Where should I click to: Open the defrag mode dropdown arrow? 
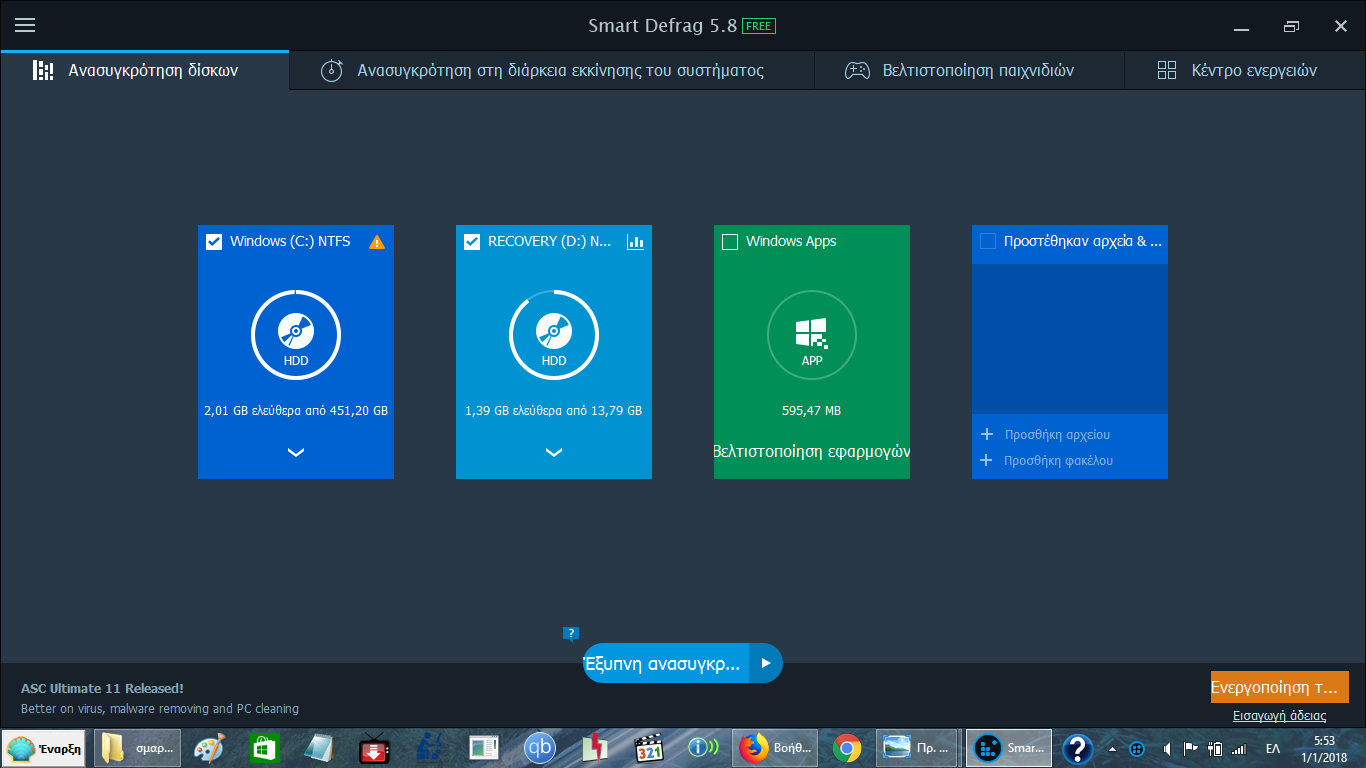click(766, 663)
